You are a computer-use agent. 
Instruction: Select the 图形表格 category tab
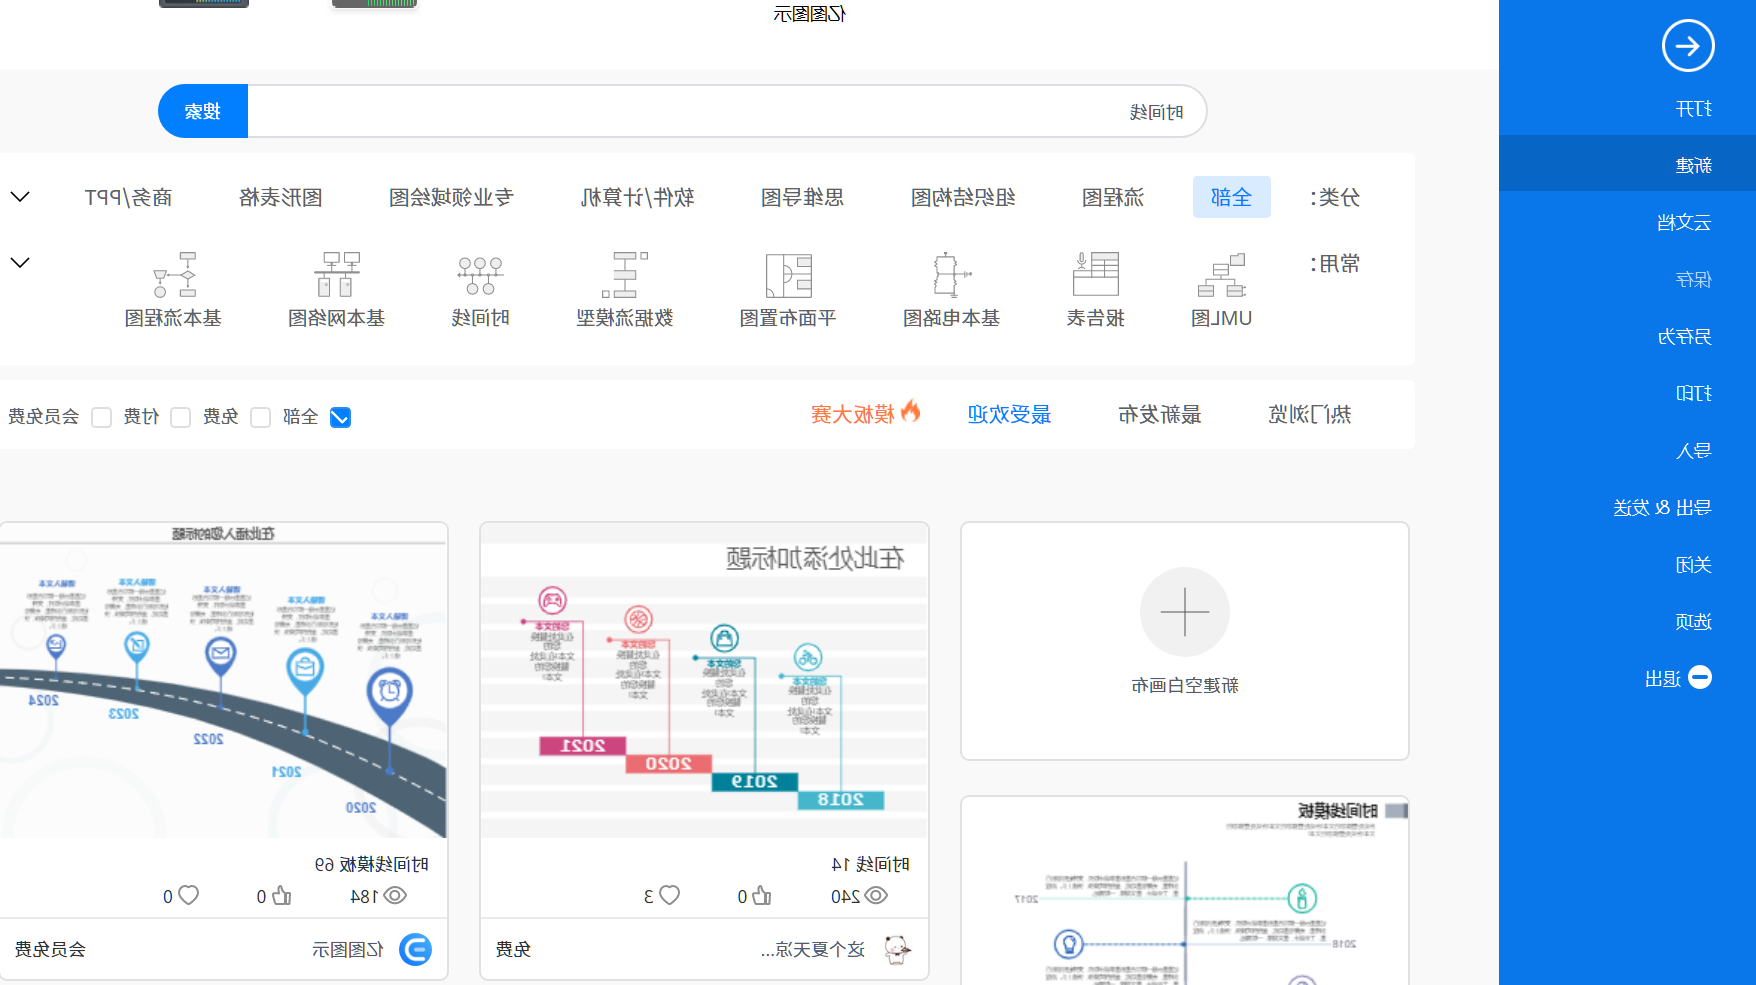pyautogui.click(x=281, y=197)
